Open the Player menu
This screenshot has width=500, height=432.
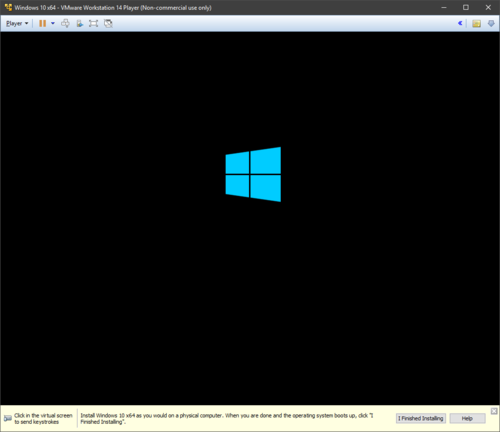17,23
